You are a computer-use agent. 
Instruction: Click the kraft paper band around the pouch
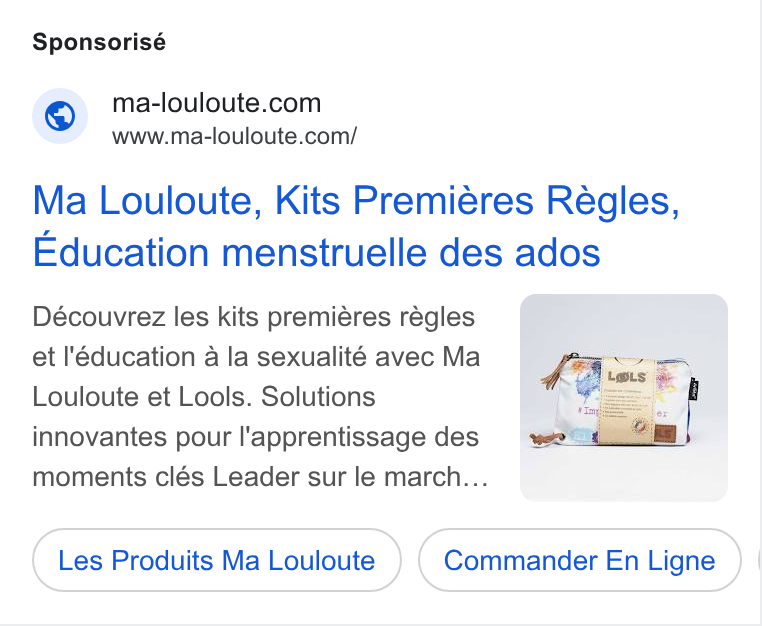click(627, 400)
